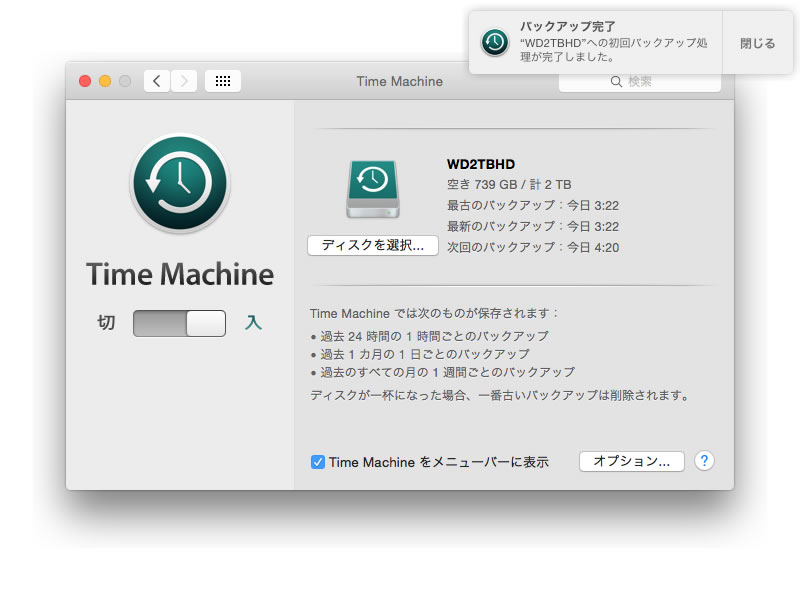This screenshot has width=800, height=600.
Task: Open the オプション... dialog
Action: click(632, 461)
